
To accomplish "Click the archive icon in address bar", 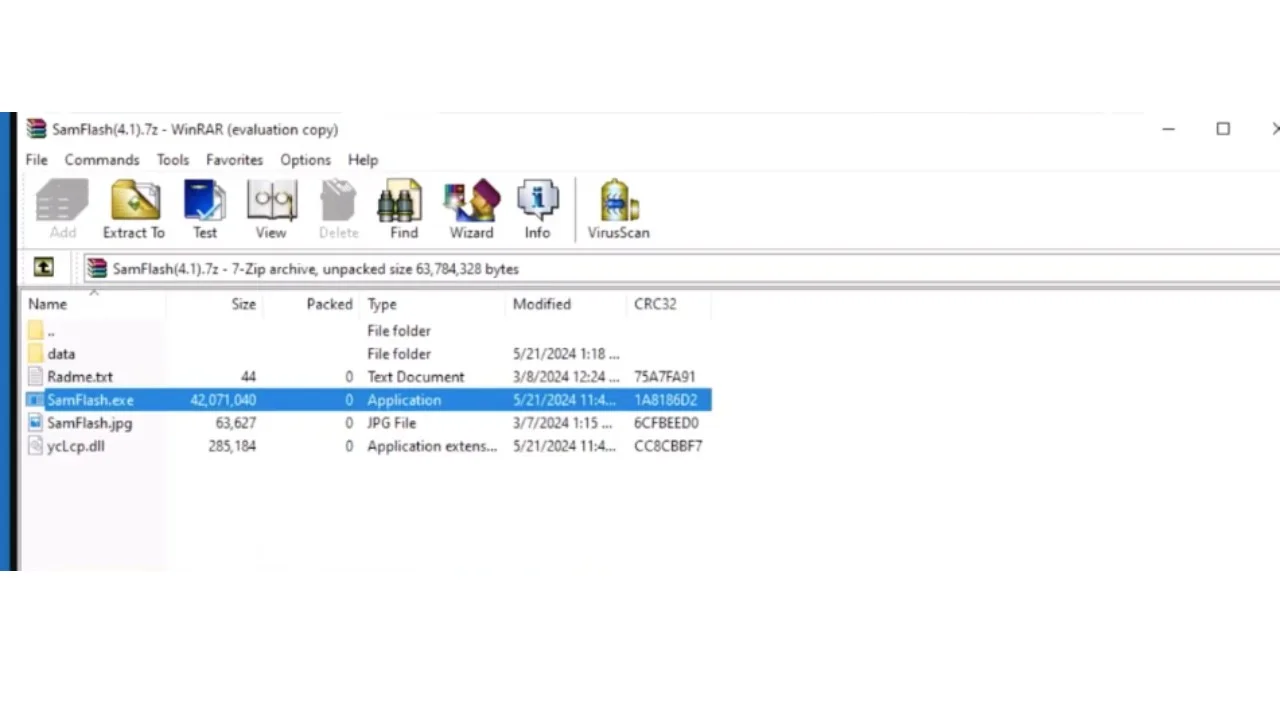I will point(97,268).
